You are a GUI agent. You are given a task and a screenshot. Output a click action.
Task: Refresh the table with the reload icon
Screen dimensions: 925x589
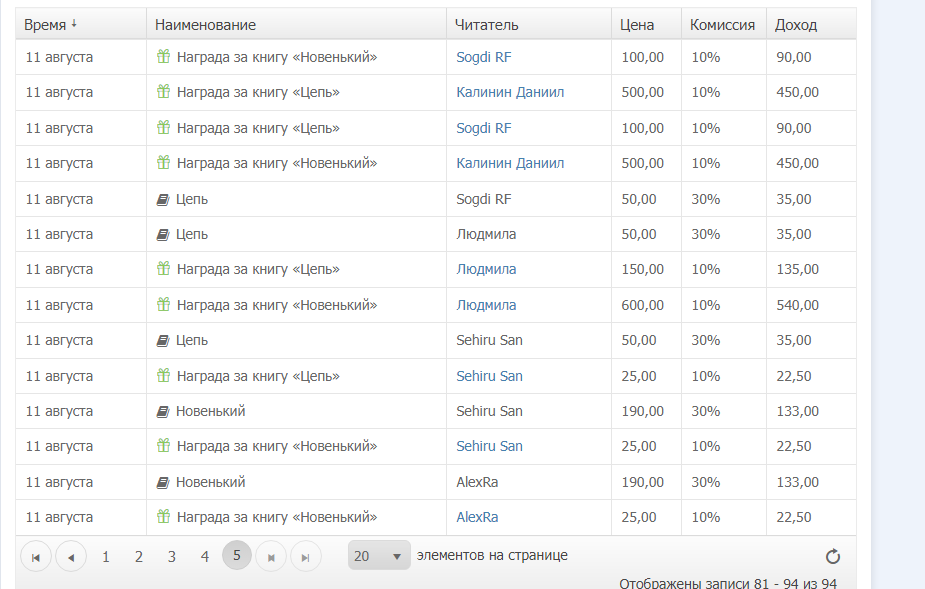pos(832,557)
